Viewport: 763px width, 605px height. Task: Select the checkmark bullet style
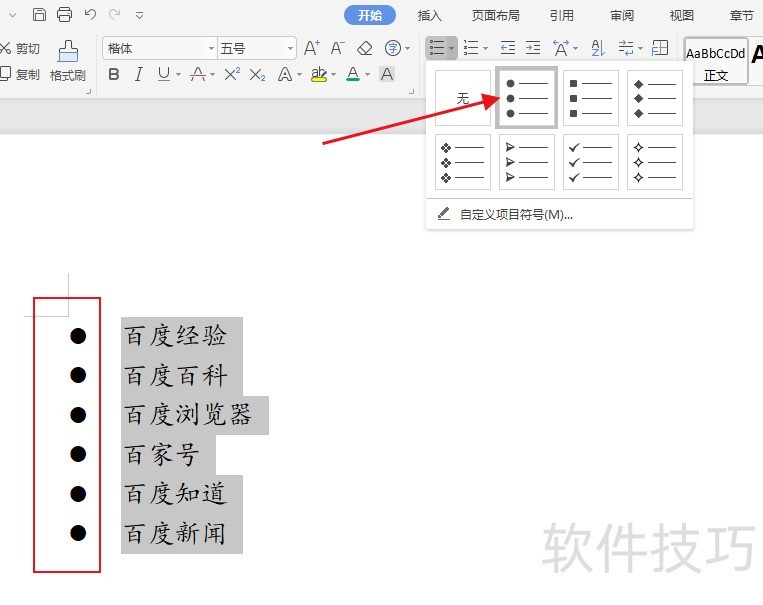[591, 162]
